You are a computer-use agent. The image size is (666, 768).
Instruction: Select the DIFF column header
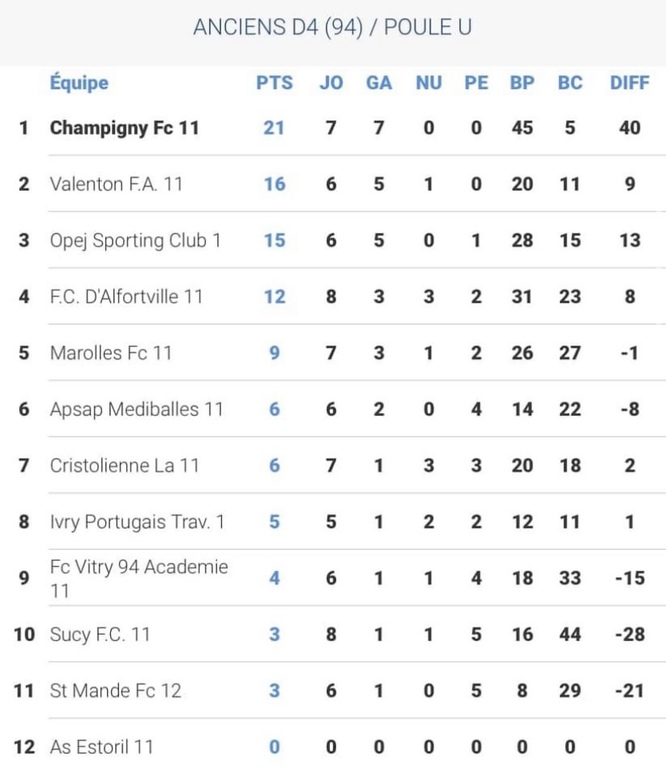(629, 83)
